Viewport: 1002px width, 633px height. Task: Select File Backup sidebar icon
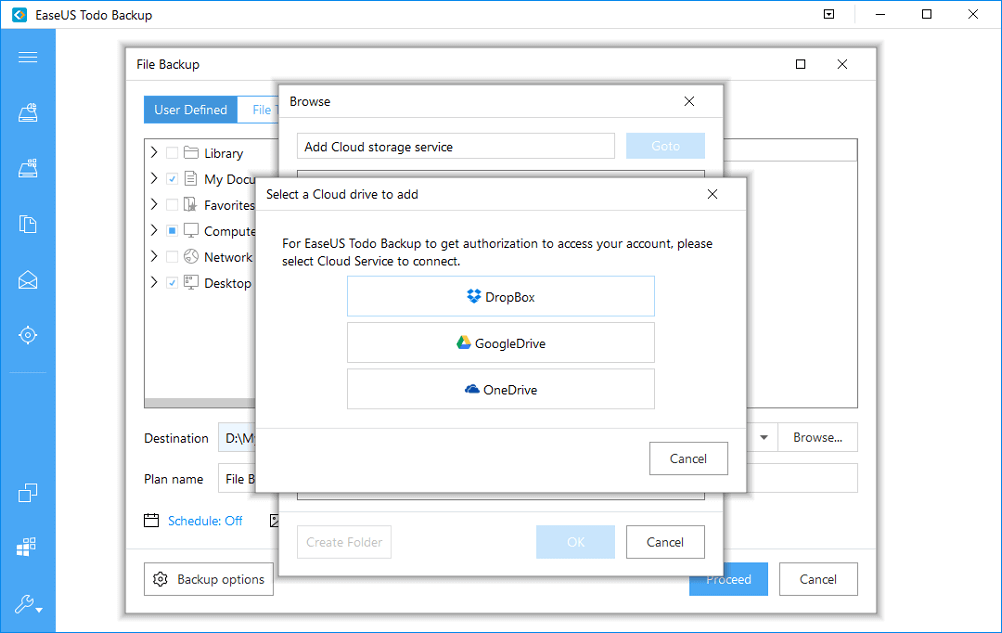[x=27, y=224]
